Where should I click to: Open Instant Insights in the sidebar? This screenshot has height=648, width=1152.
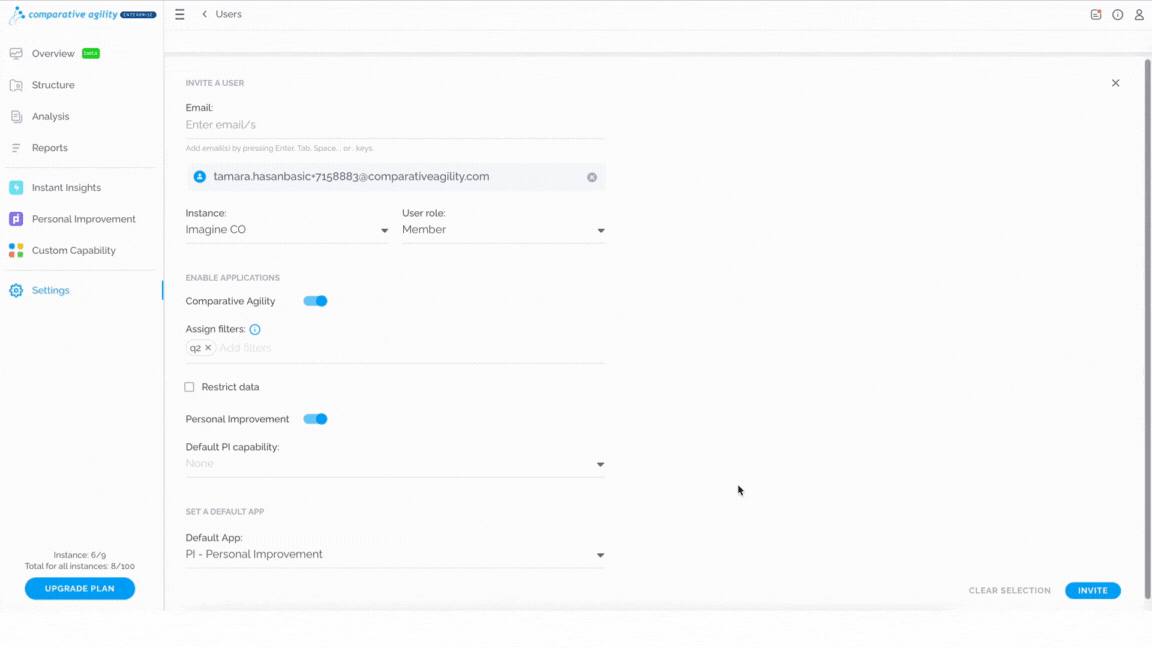66,187
